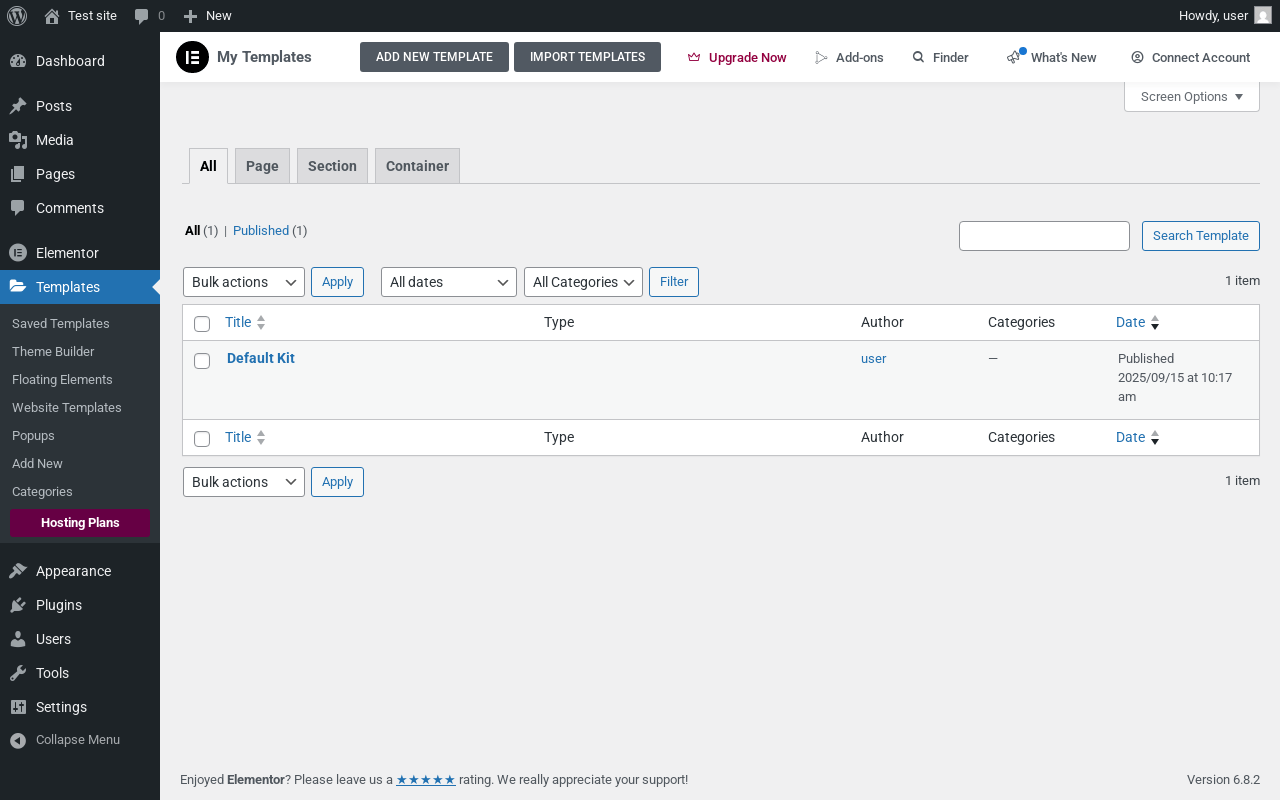This screenshot has width=1280, height=800.
Task: Click the What's New megaphone icon
Action: (1014, 57)
